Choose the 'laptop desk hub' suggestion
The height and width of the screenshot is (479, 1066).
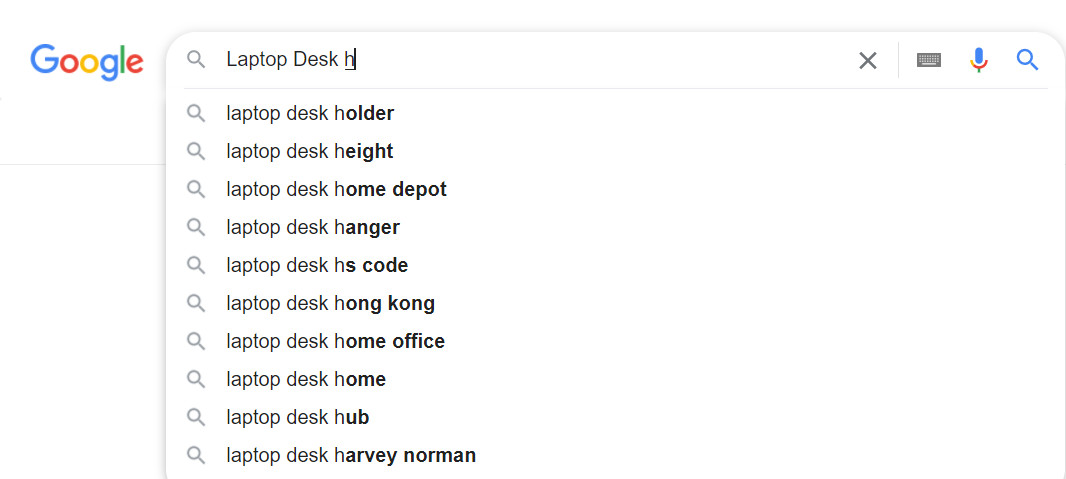[x=298, y=418]
